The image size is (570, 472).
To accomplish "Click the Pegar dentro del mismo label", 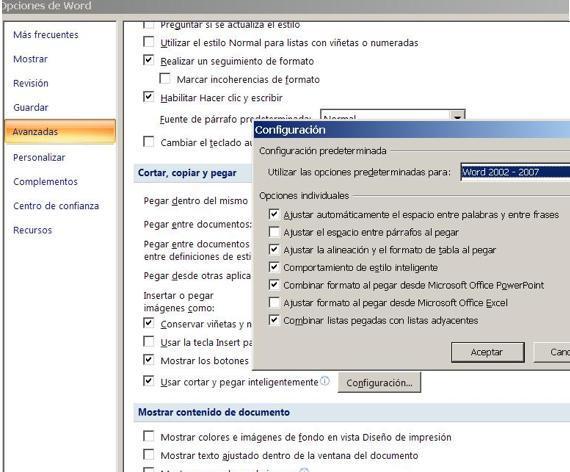I will (x=196, y=201).
